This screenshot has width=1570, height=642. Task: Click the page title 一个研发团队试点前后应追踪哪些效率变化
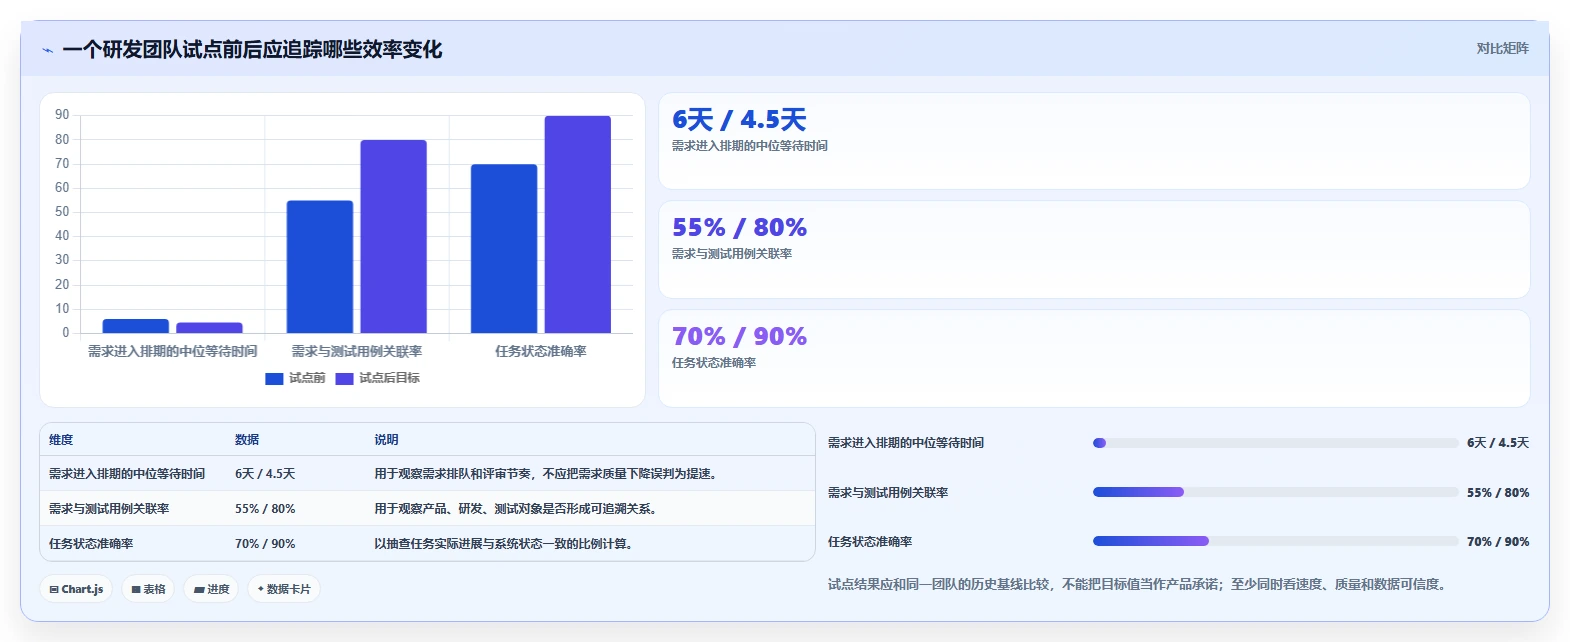tap(252, 50)
